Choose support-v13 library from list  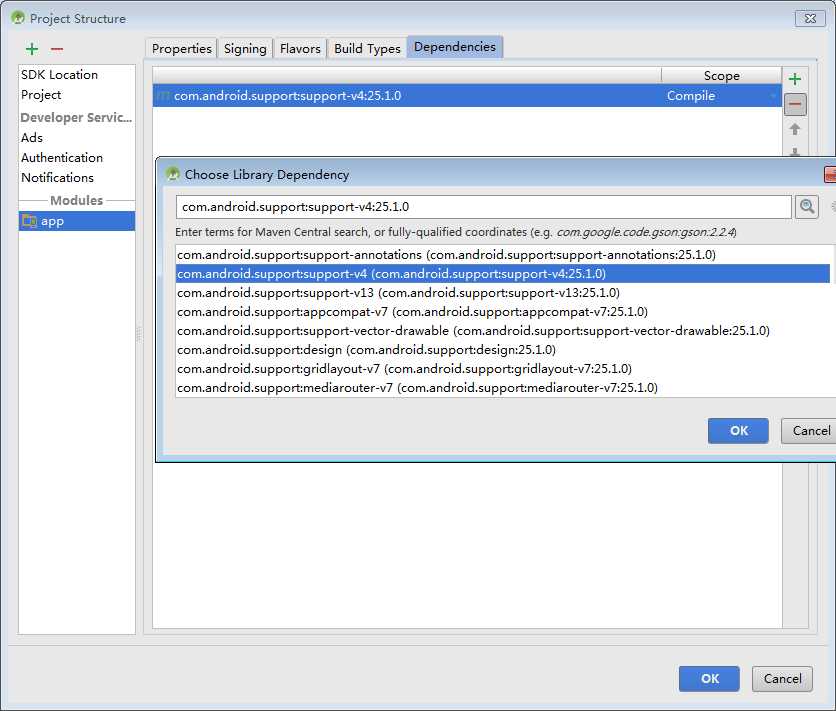tap(503, 293)
